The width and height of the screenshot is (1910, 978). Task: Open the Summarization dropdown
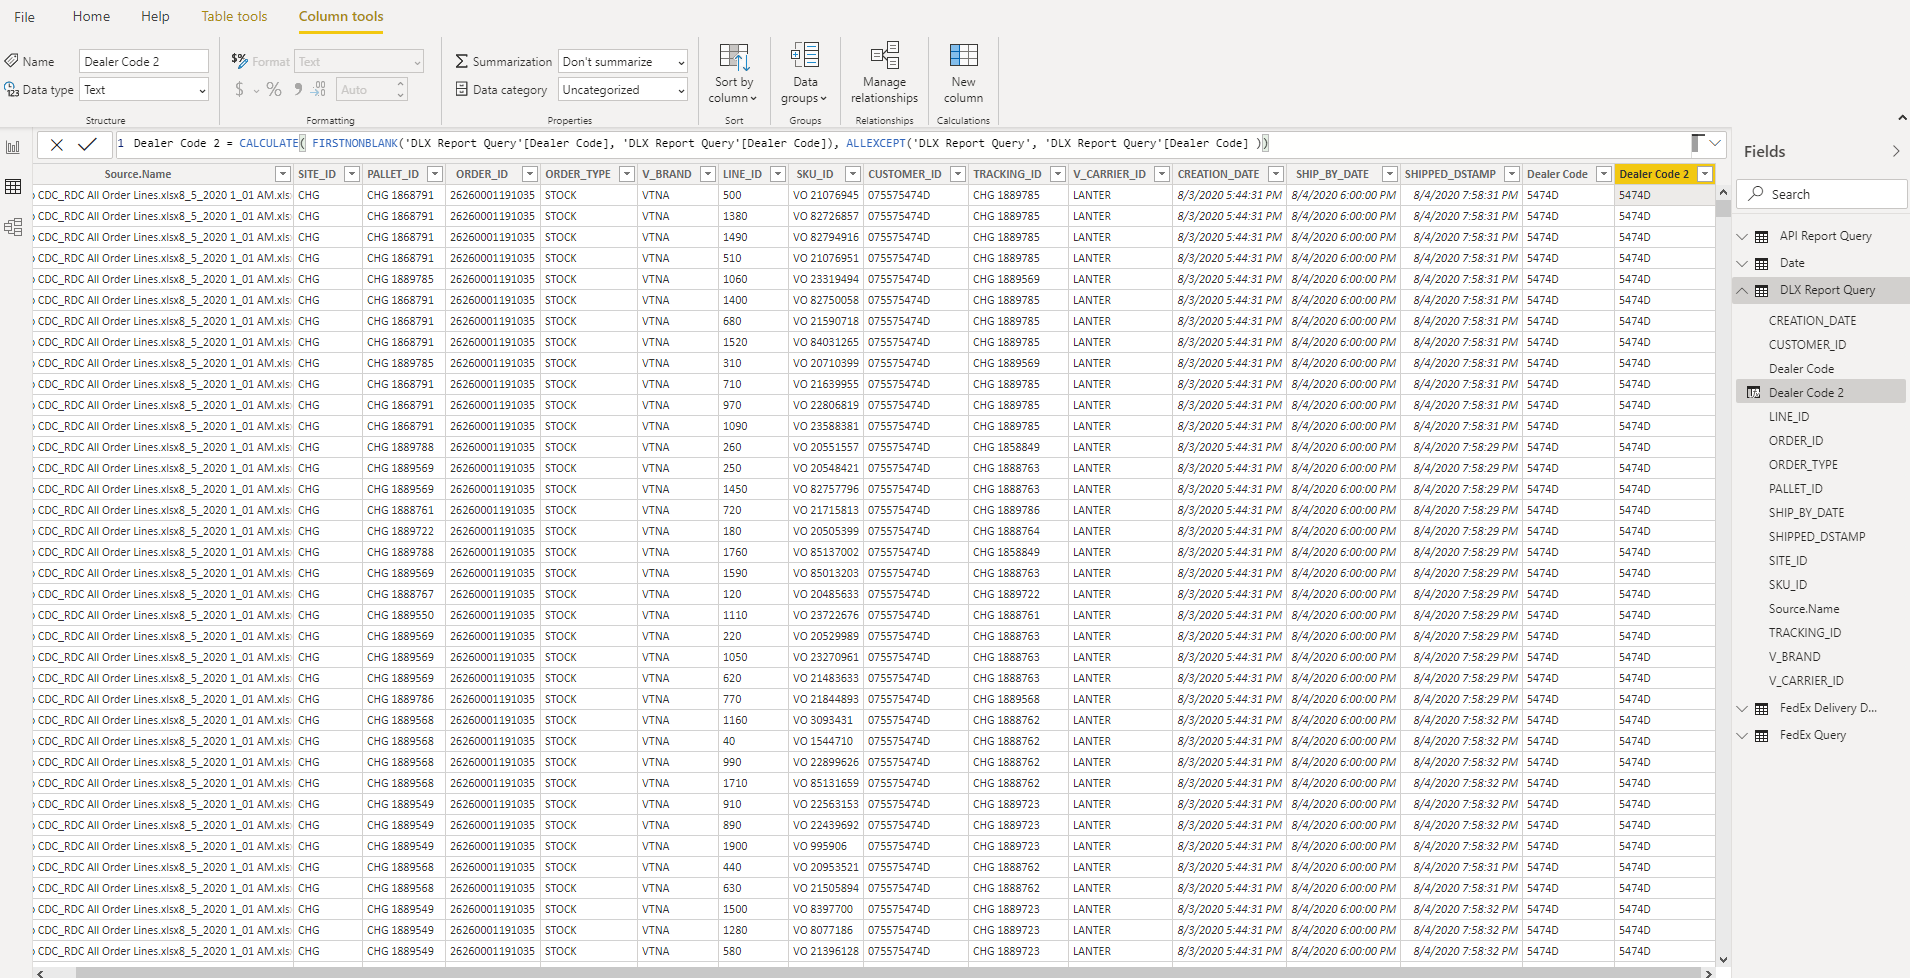pos(622,62)
